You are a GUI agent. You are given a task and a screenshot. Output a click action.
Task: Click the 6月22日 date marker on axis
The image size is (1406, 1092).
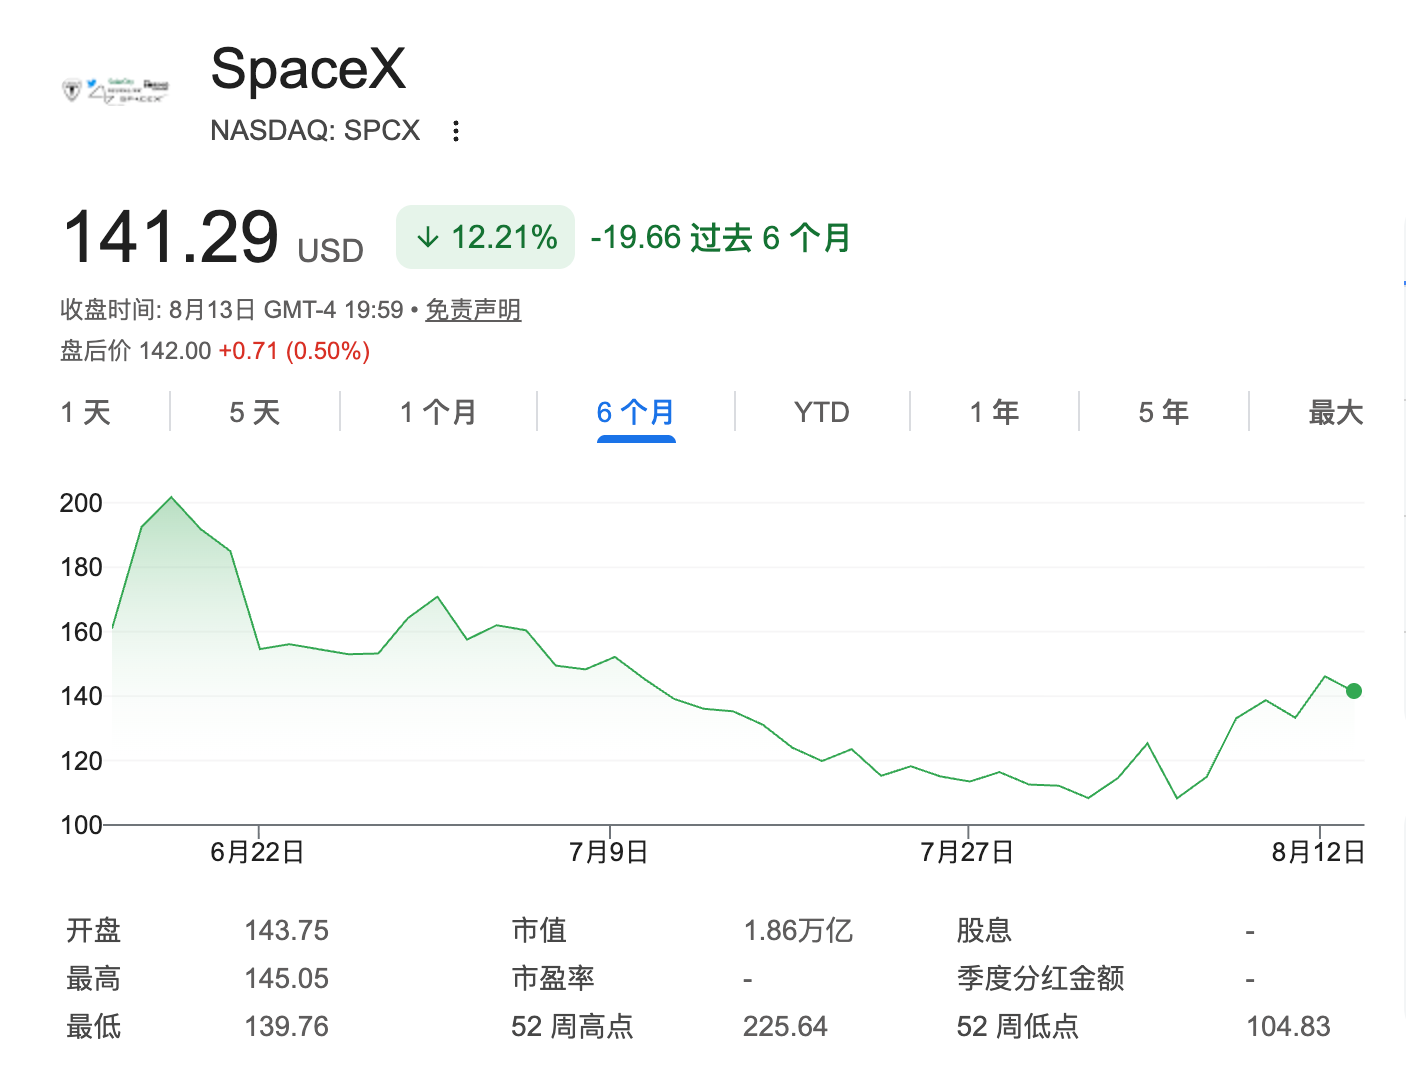pyautogui.click(x=257, y=852)
